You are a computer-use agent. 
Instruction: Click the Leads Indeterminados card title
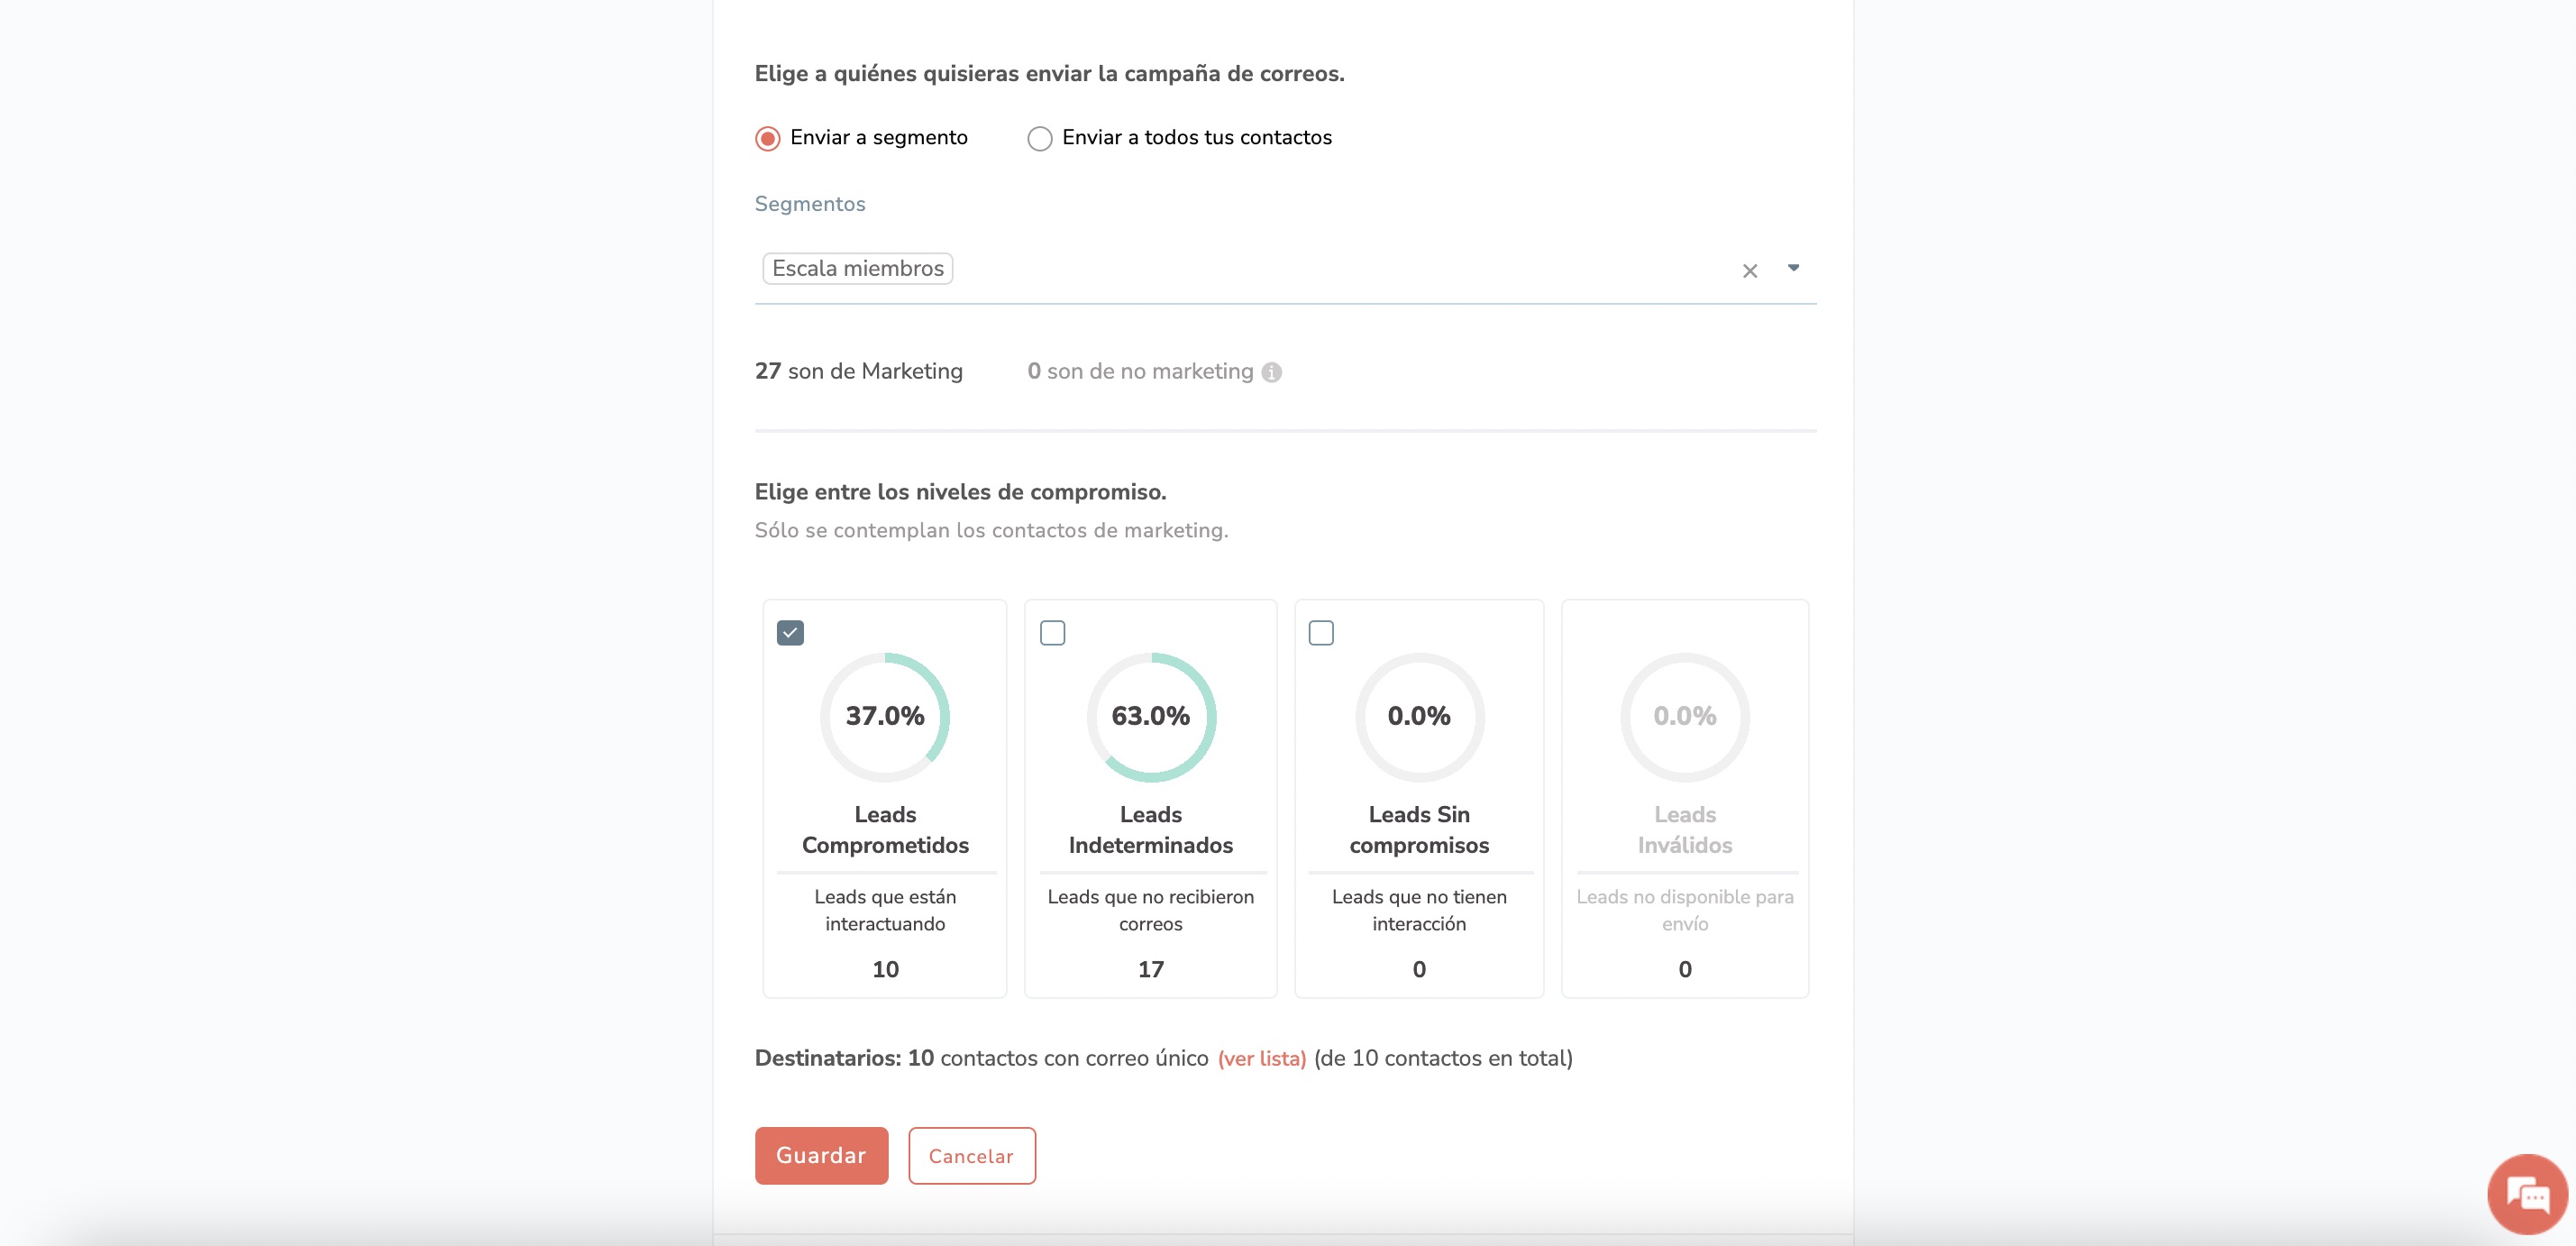click(1150, 830)
